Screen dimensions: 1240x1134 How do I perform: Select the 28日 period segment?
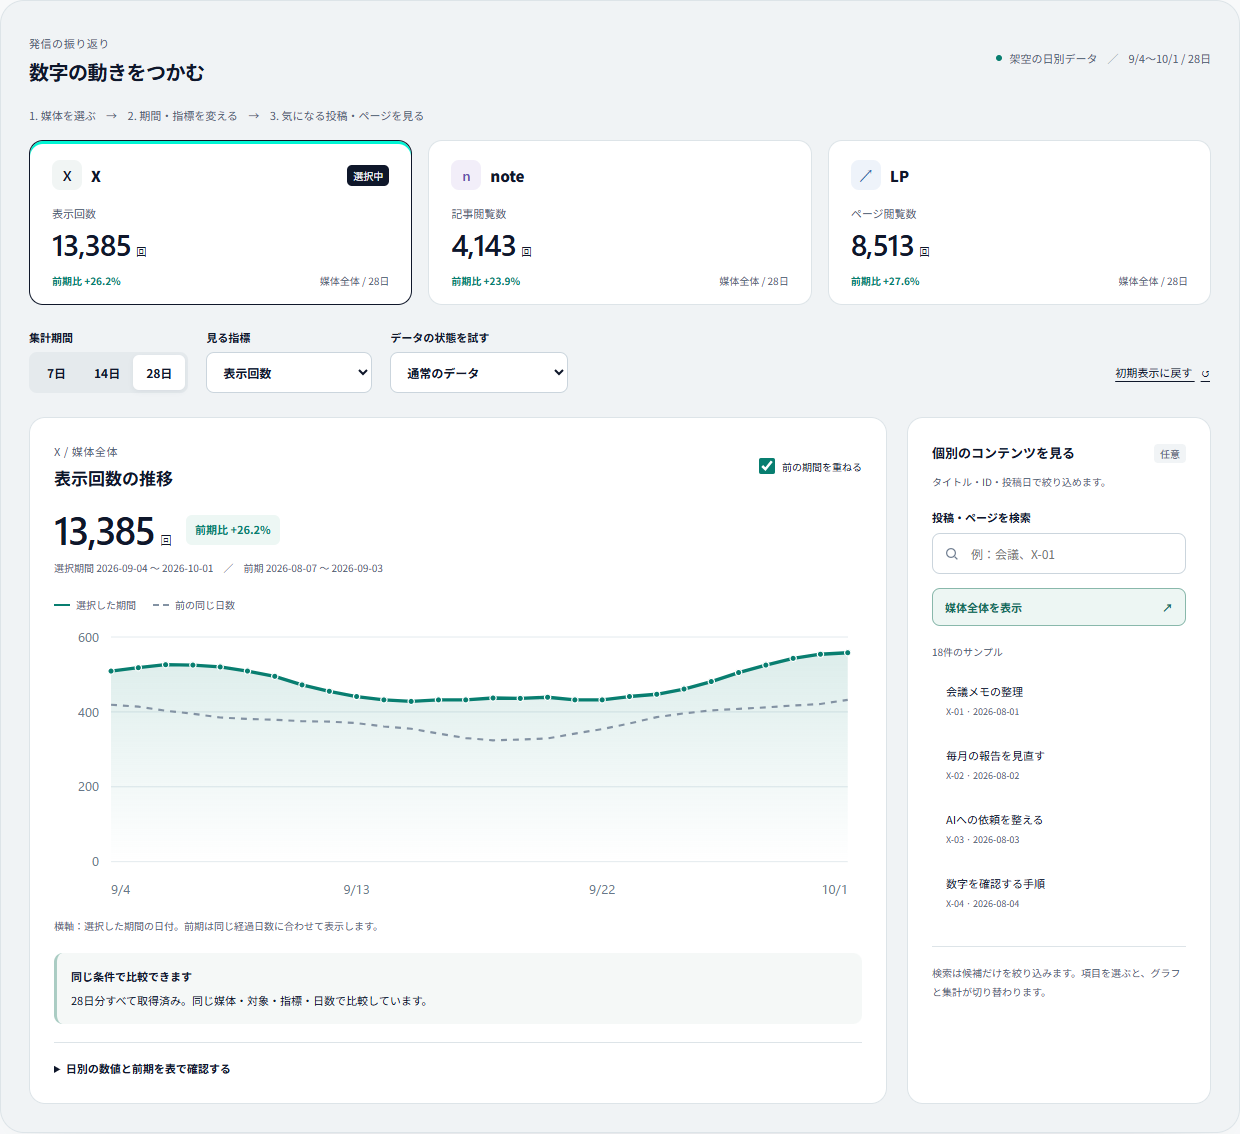click(x=159, y=373)
